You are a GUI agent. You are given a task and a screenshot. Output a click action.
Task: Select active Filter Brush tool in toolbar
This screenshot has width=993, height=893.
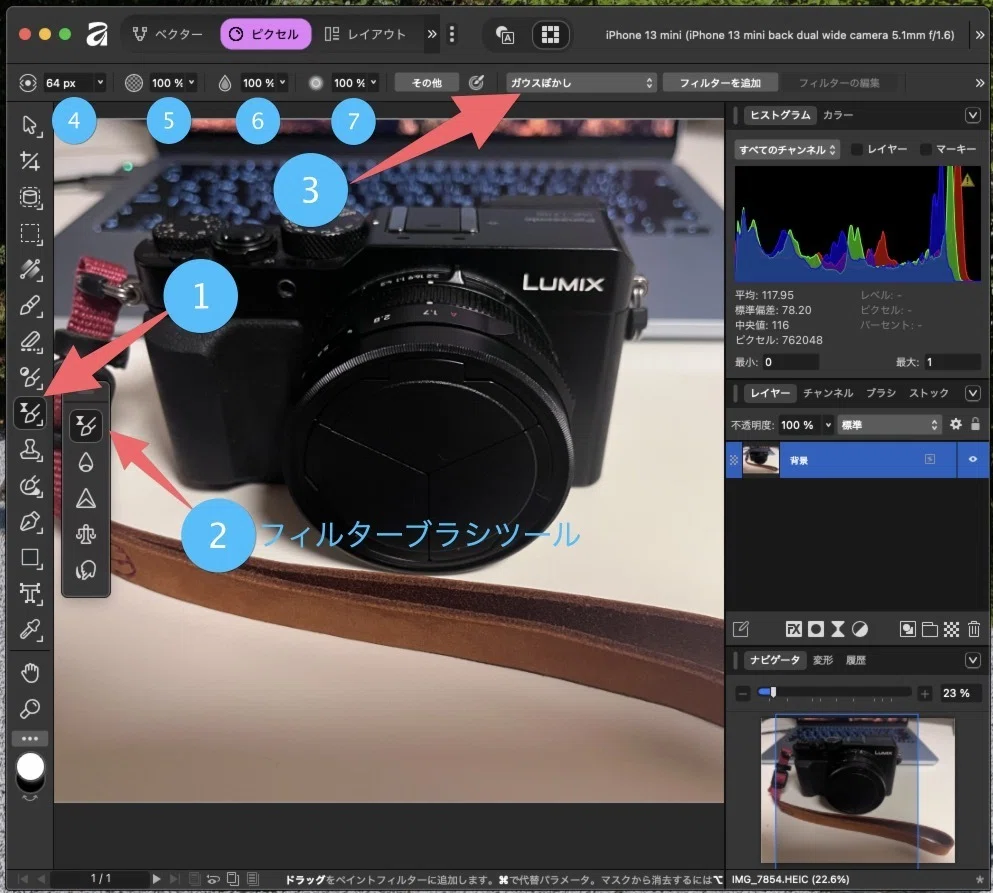[29, 414]
